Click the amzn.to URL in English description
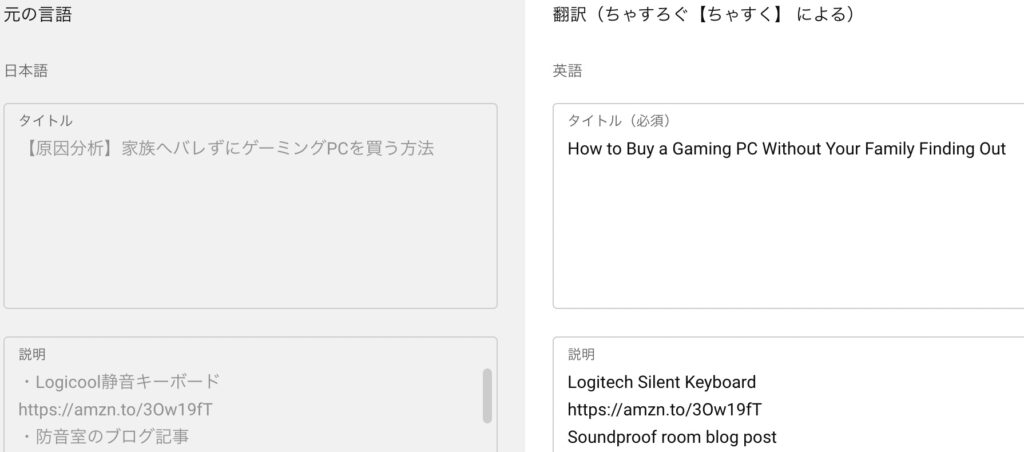Viewport: 1024px width, 452px height. pos(664,410)
